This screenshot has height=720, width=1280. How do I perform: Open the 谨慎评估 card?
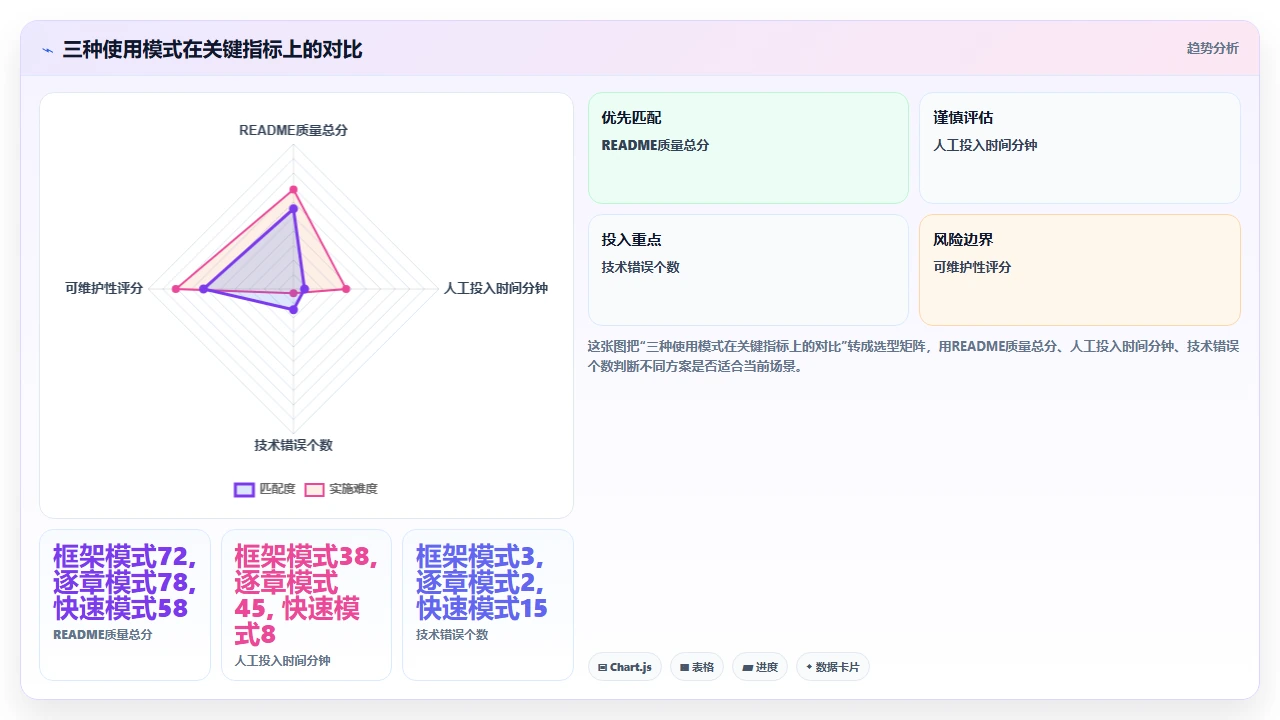pos(1080,148)
